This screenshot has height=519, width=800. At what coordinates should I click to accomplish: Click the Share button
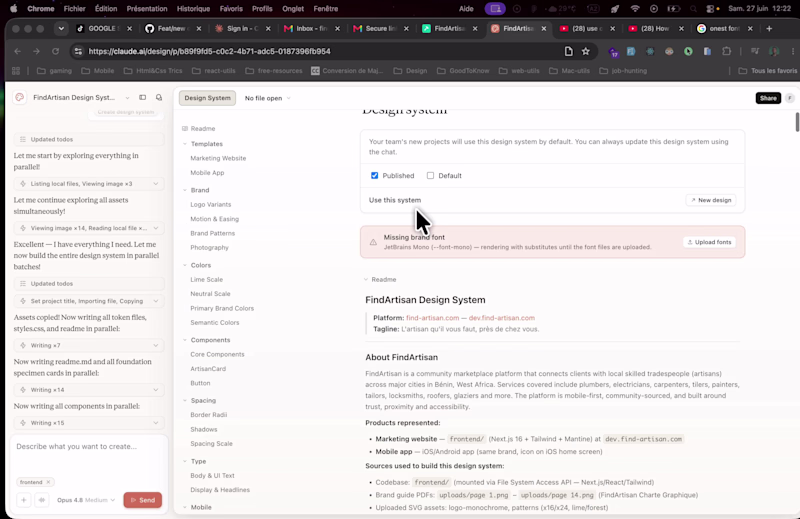(x=768, y=98)
